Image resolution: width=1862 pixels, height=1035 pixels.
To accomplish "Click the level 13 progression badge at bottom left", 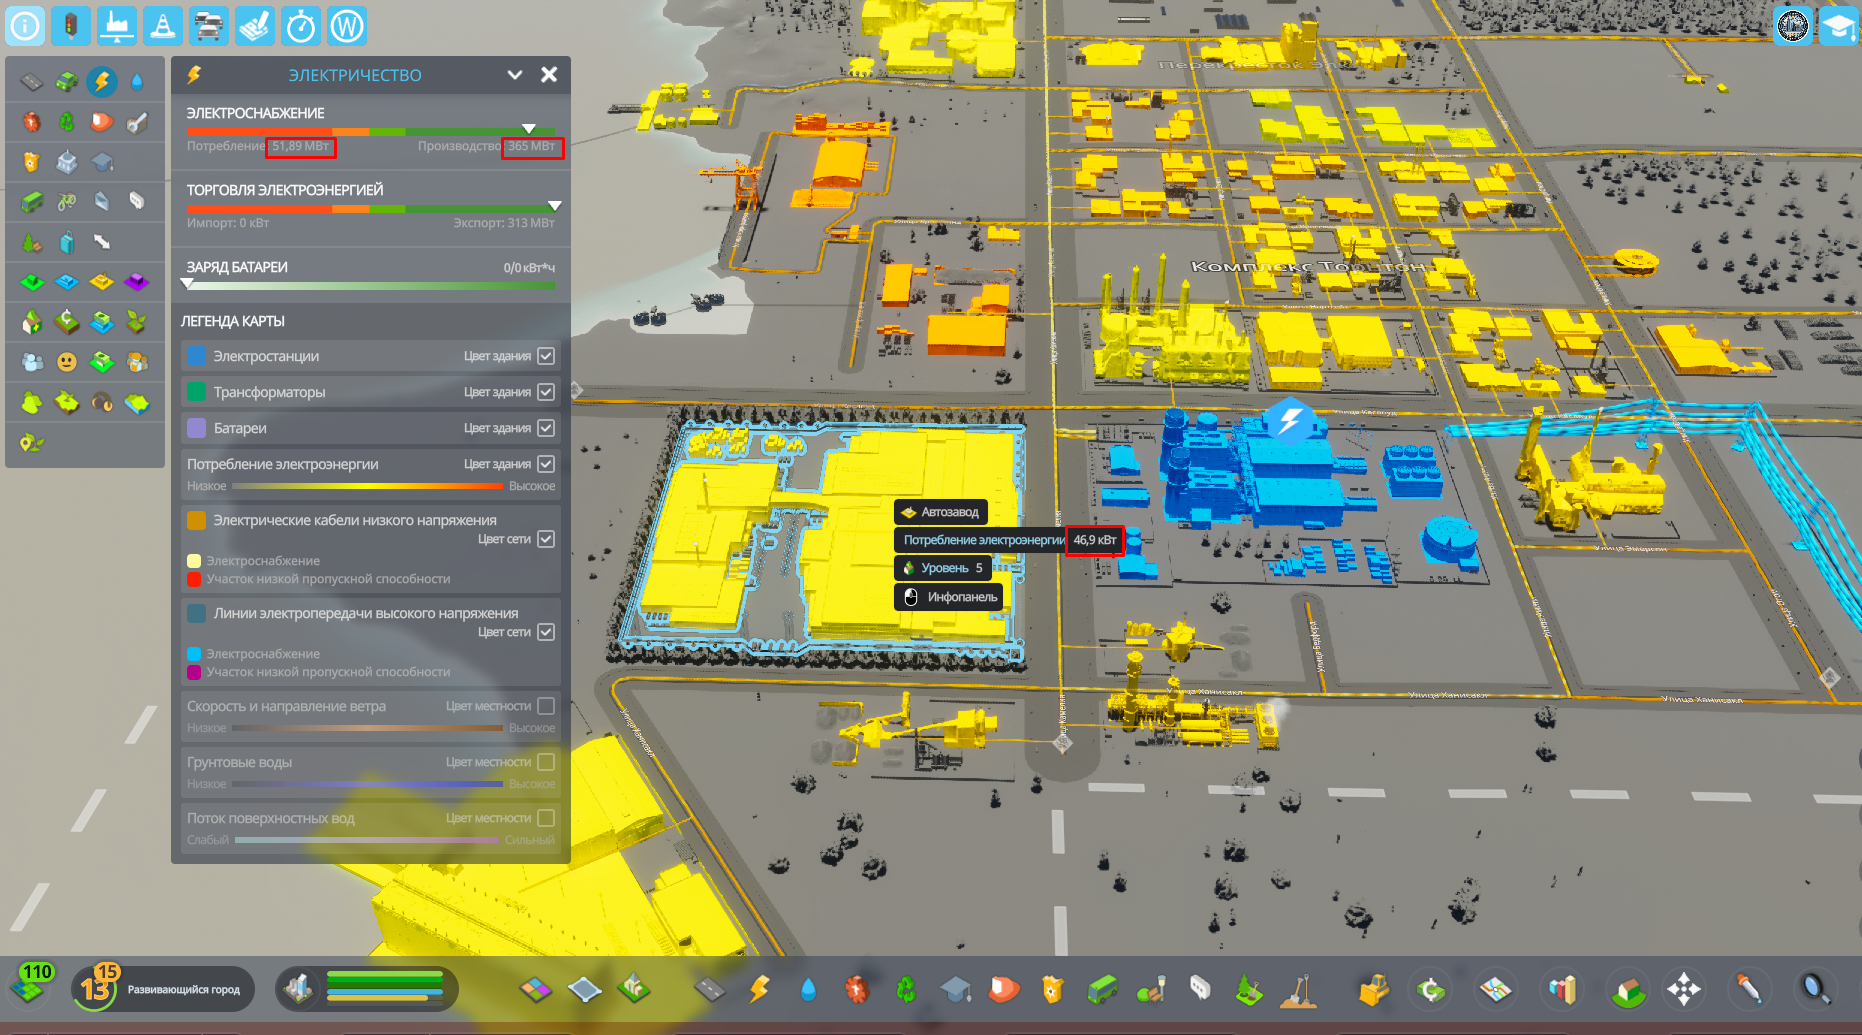I will coord(97,989).
